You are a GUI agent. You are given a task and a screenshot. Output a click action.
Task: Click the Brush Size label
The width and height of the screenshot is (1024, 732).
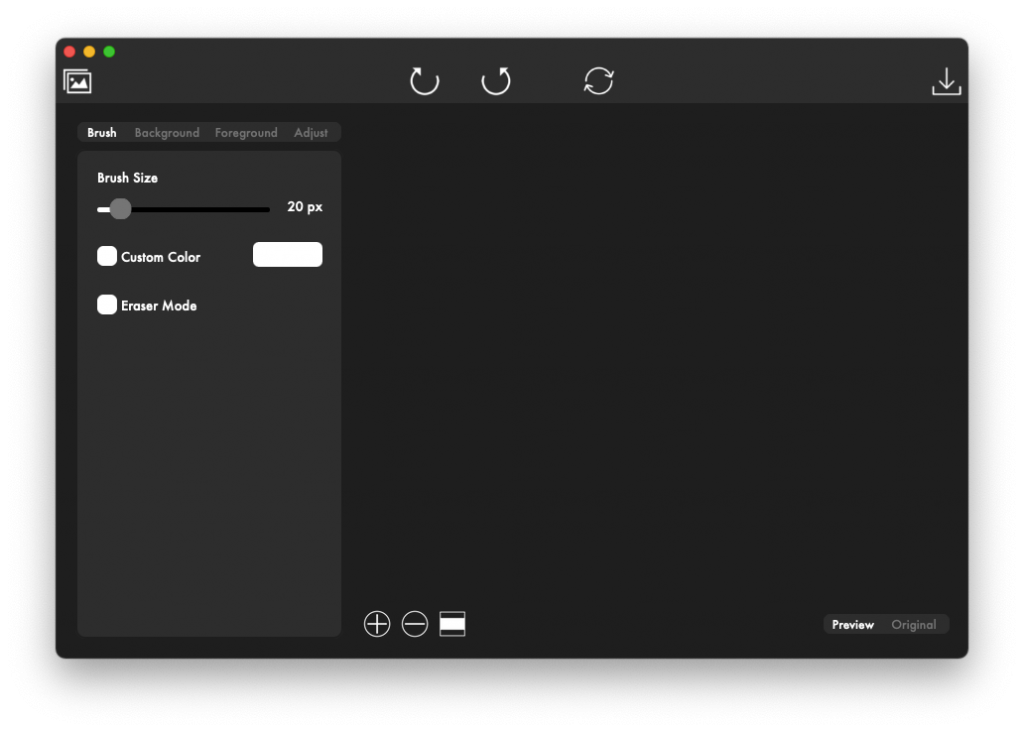click(x=127, y=178)
